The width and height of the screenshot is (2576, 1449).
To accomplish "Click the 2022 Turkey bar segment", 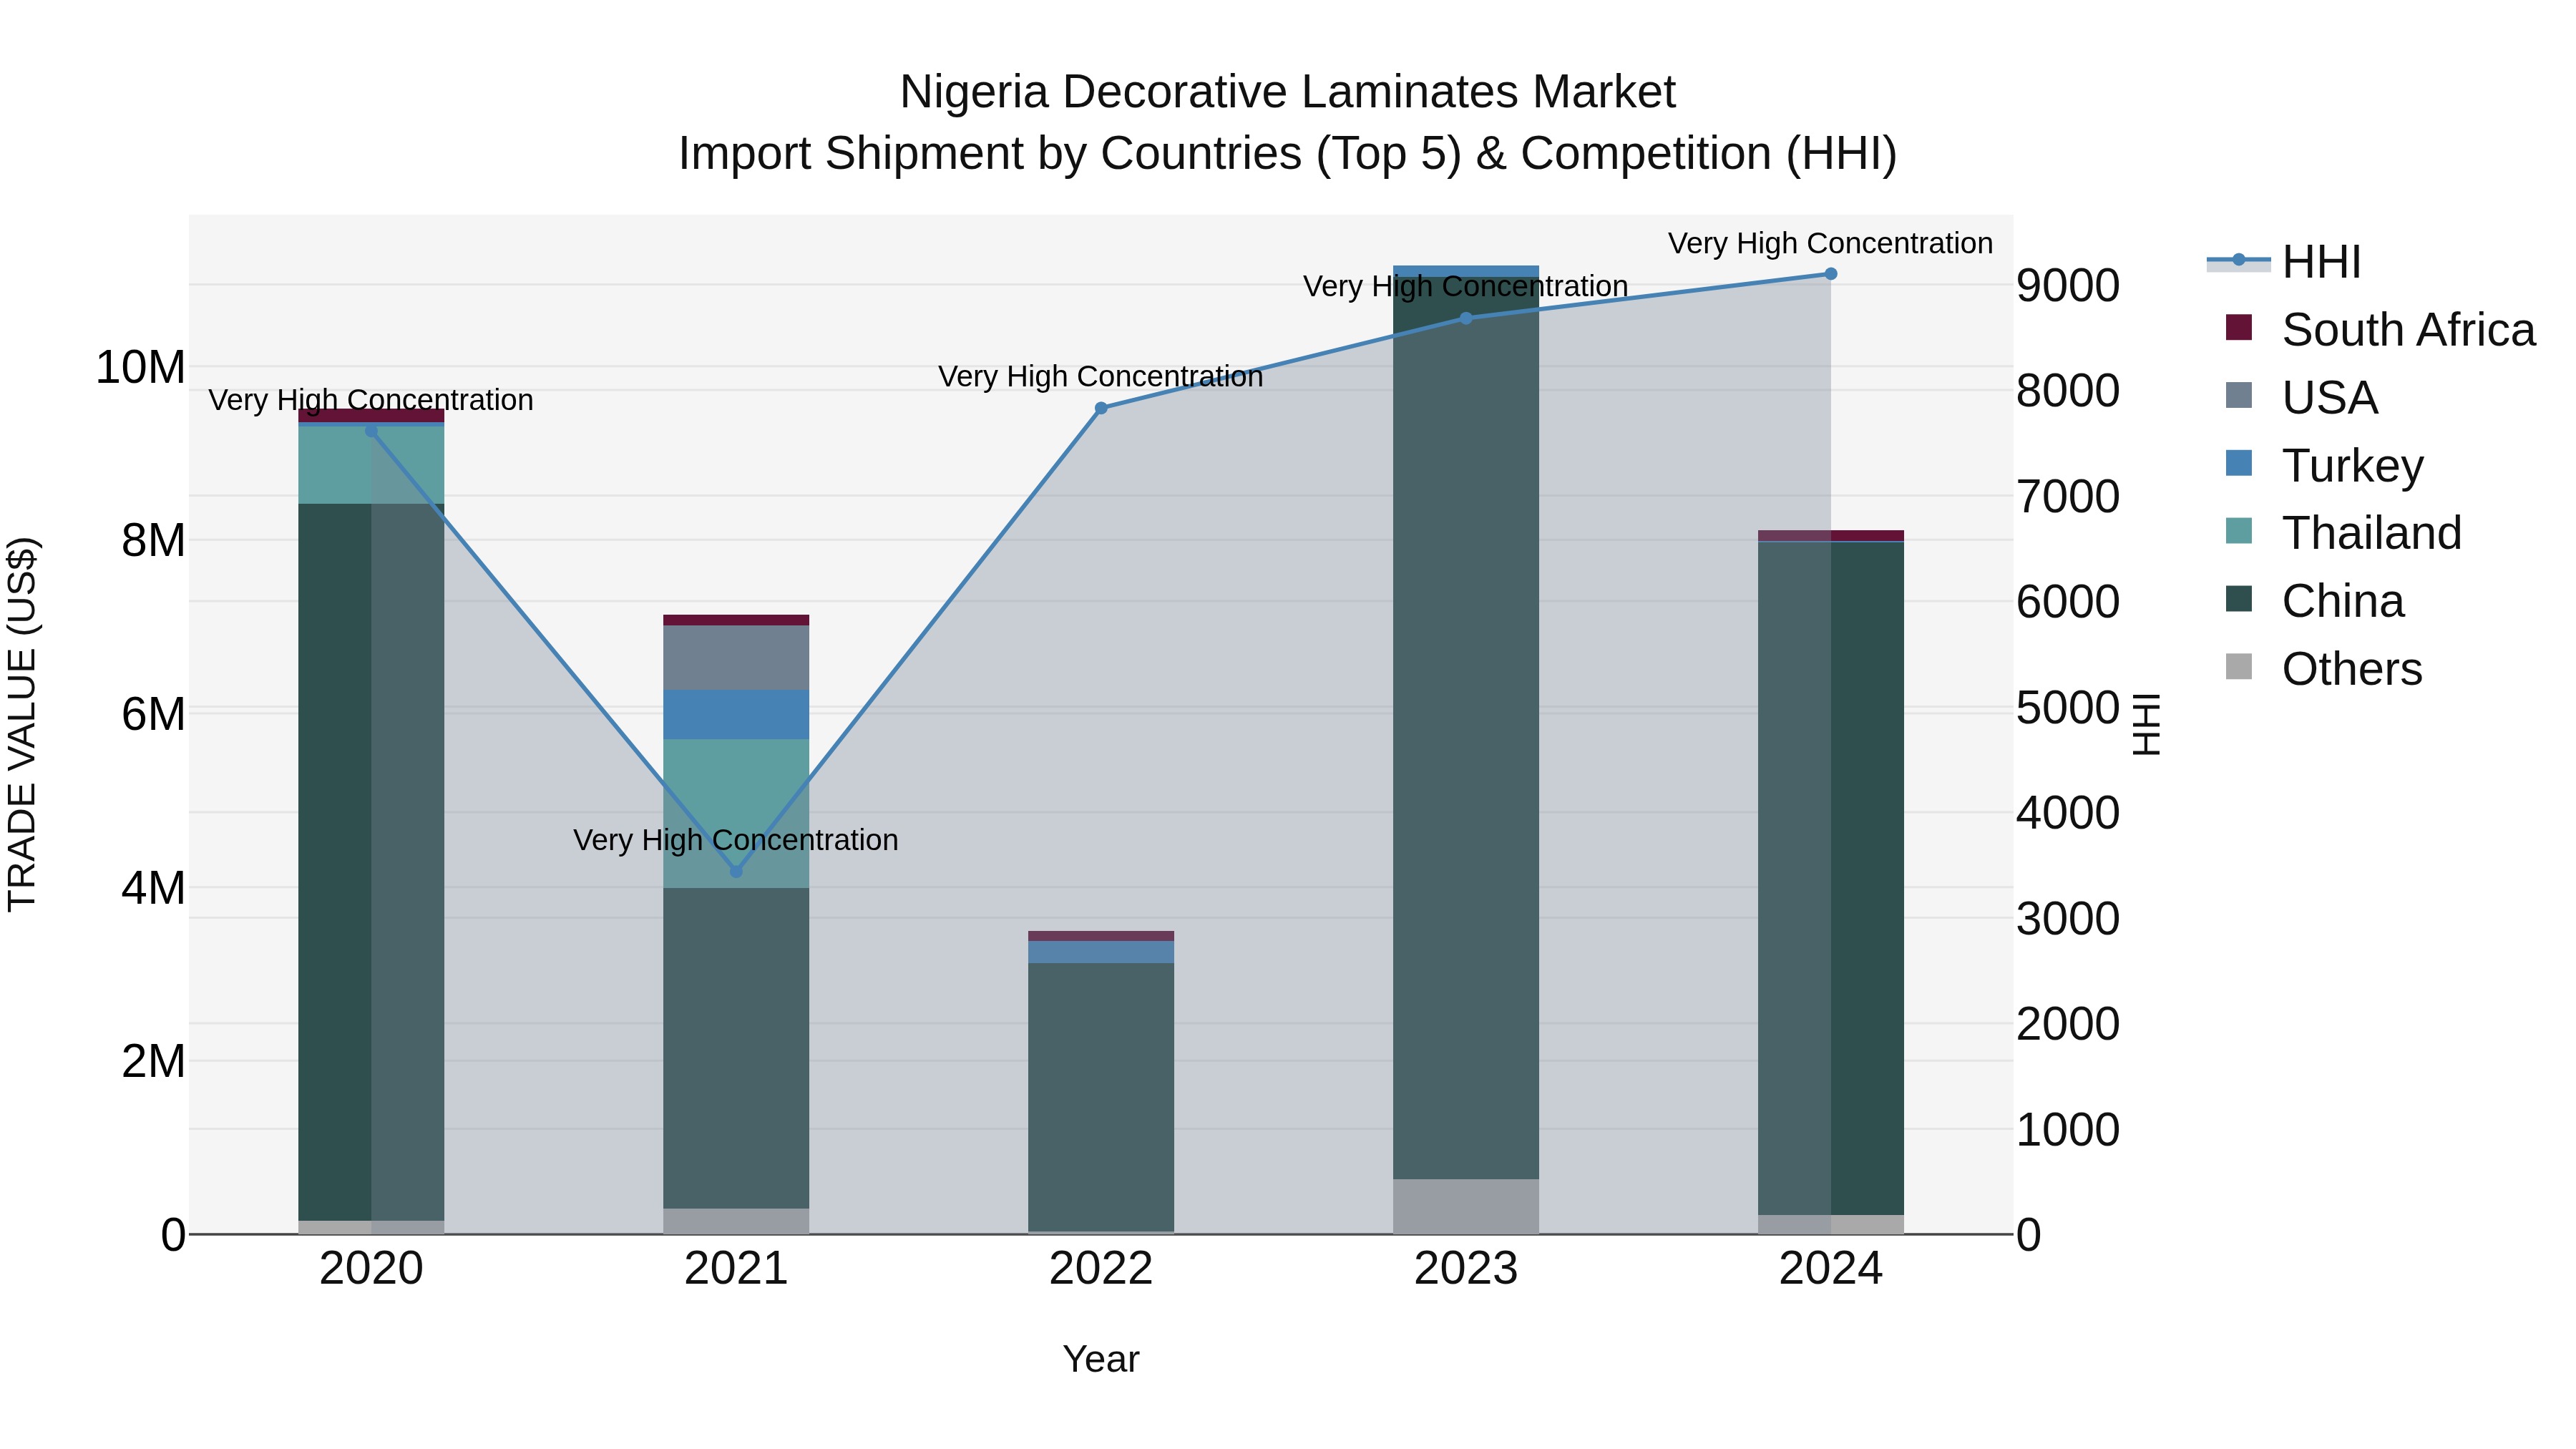I will 1101,952.
